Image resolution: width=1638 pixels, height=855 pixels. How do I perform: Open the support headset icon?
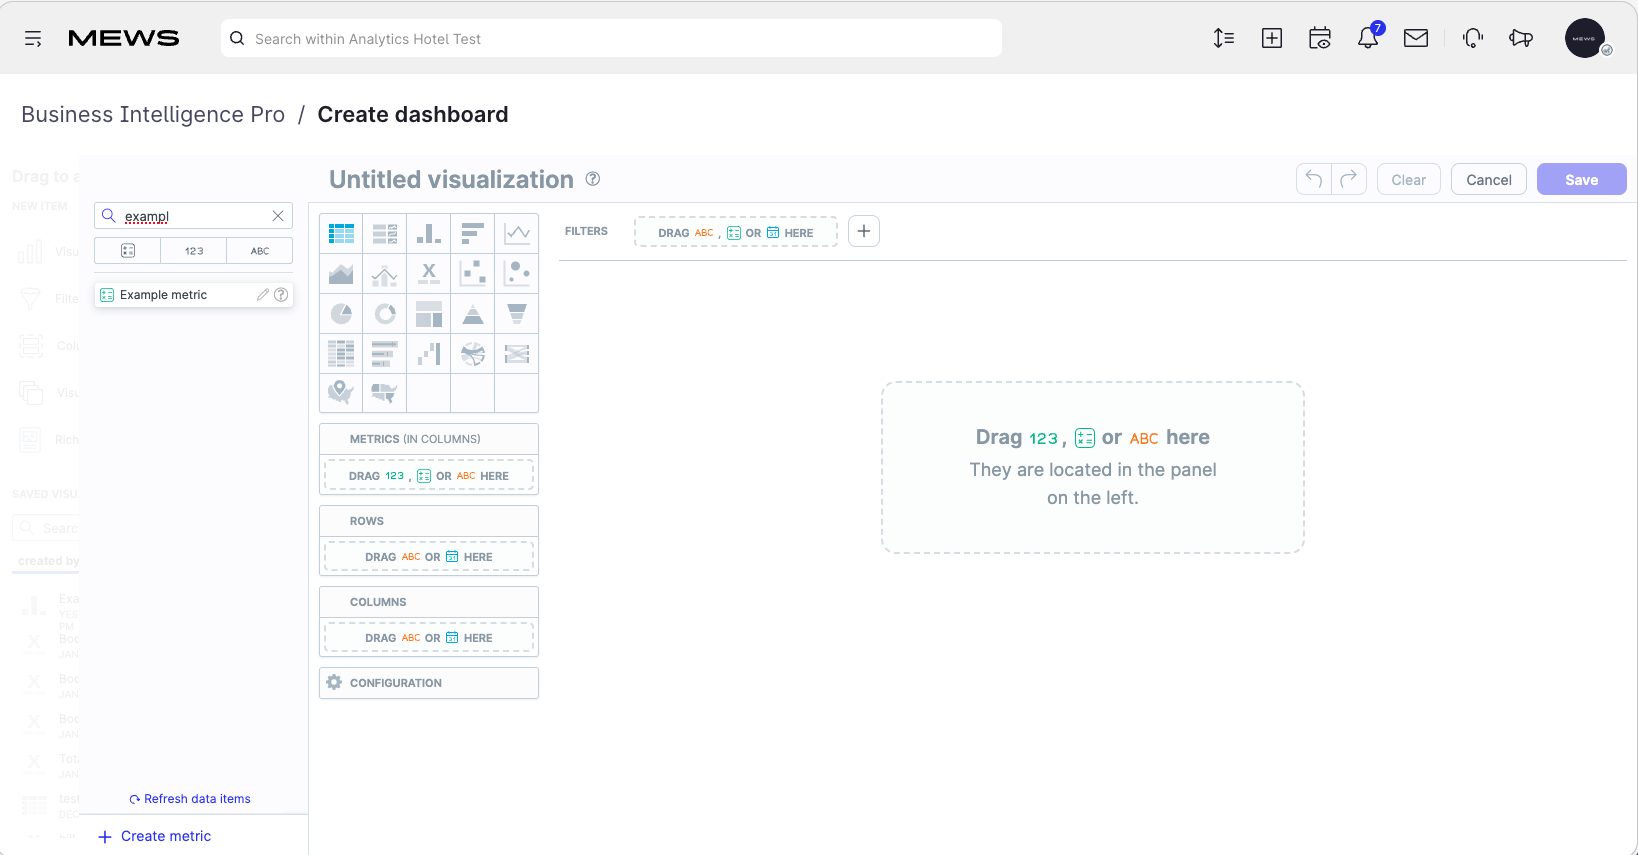click(x=1473, y=38)
